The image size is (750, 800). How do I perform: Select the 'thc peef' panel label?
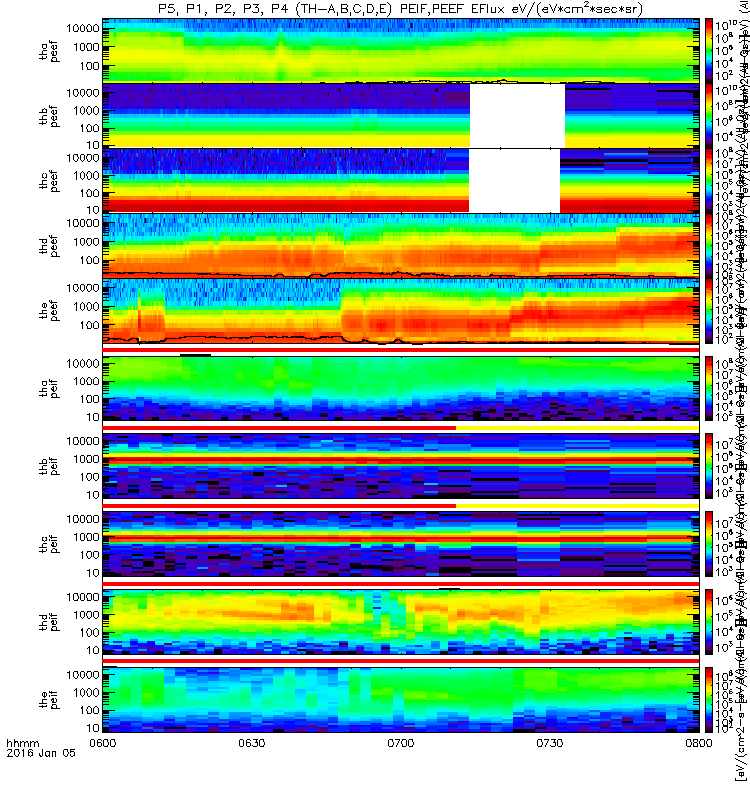click(x=49, y=181)
